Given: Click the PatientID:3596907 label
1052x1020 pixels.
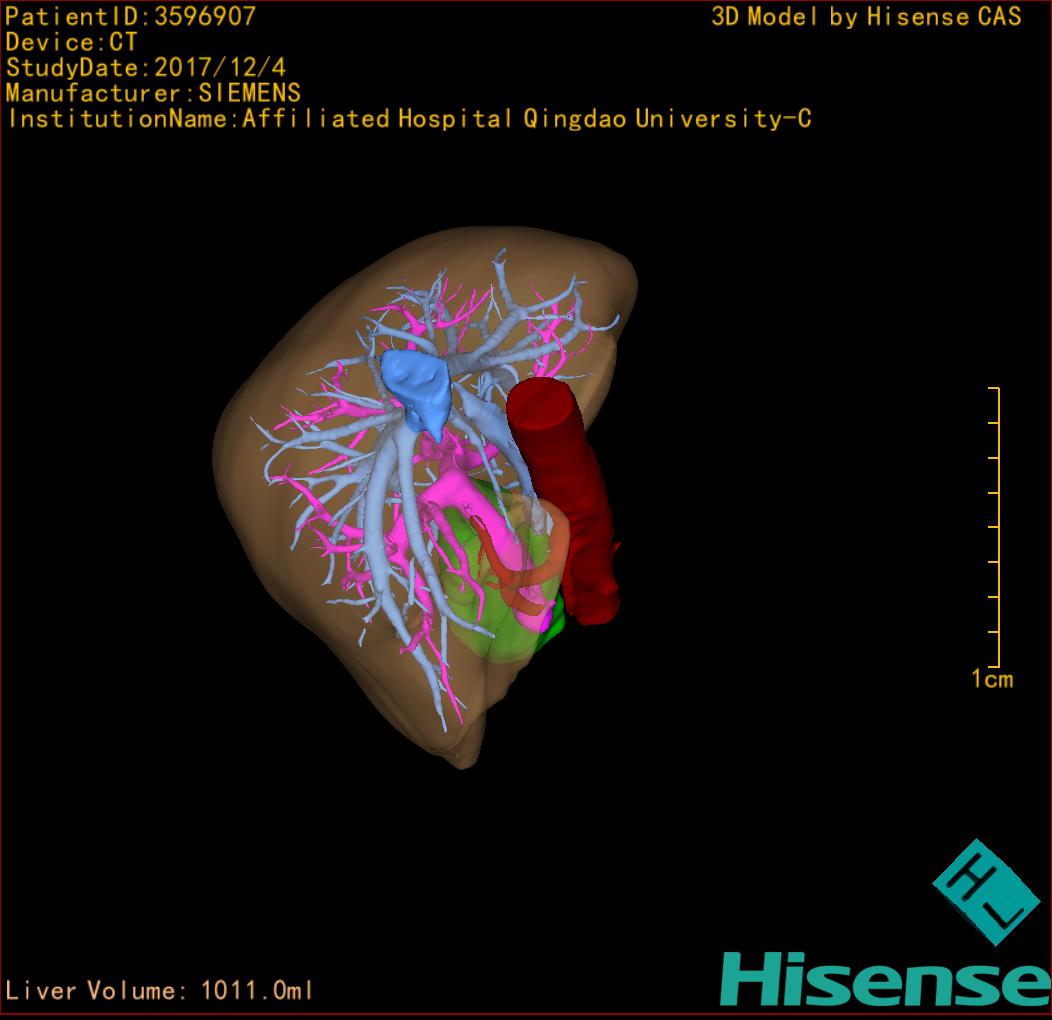Looking at the screenshot, I should [130, 16].
